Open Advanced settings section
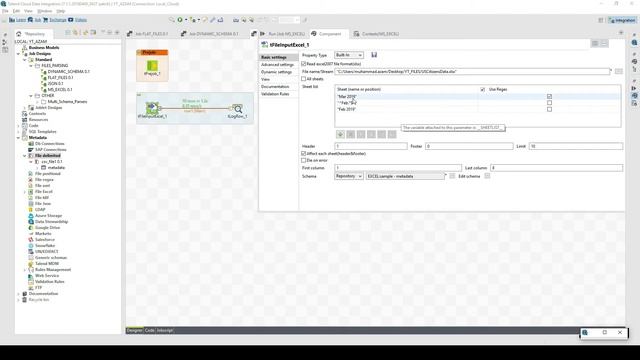 pyautogui.click(x=278, y=64)
